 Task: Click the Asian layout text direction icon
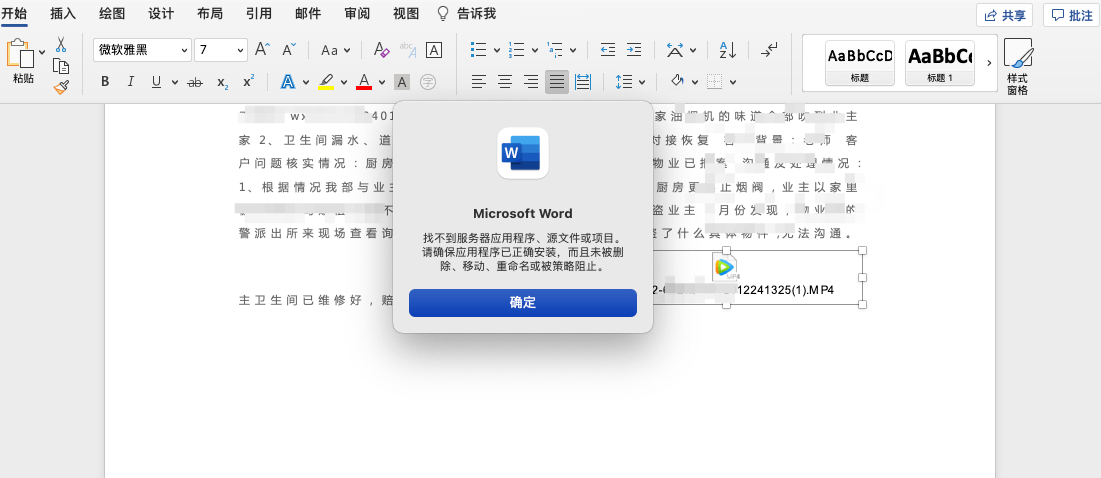tap(675, 50)
